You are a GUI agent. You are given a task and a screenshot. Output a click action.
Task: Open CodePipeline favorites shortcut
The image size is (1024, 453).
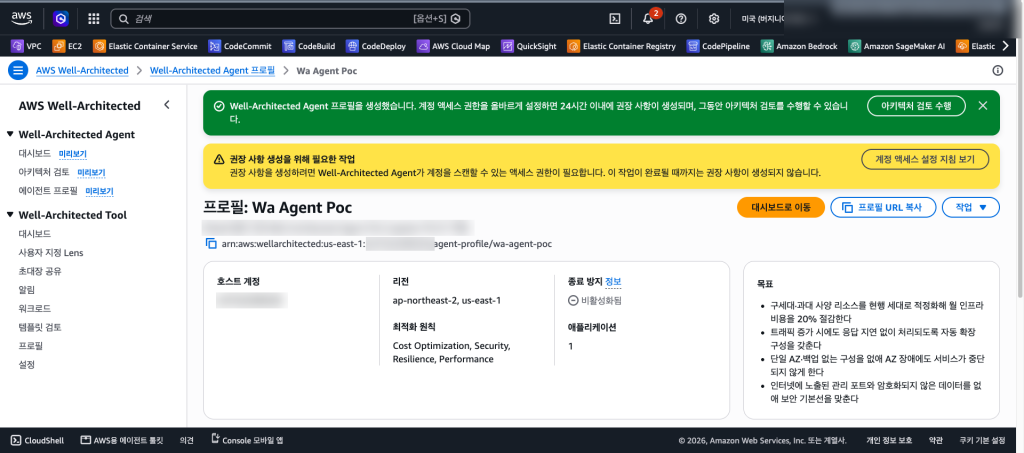pos(718,46)
